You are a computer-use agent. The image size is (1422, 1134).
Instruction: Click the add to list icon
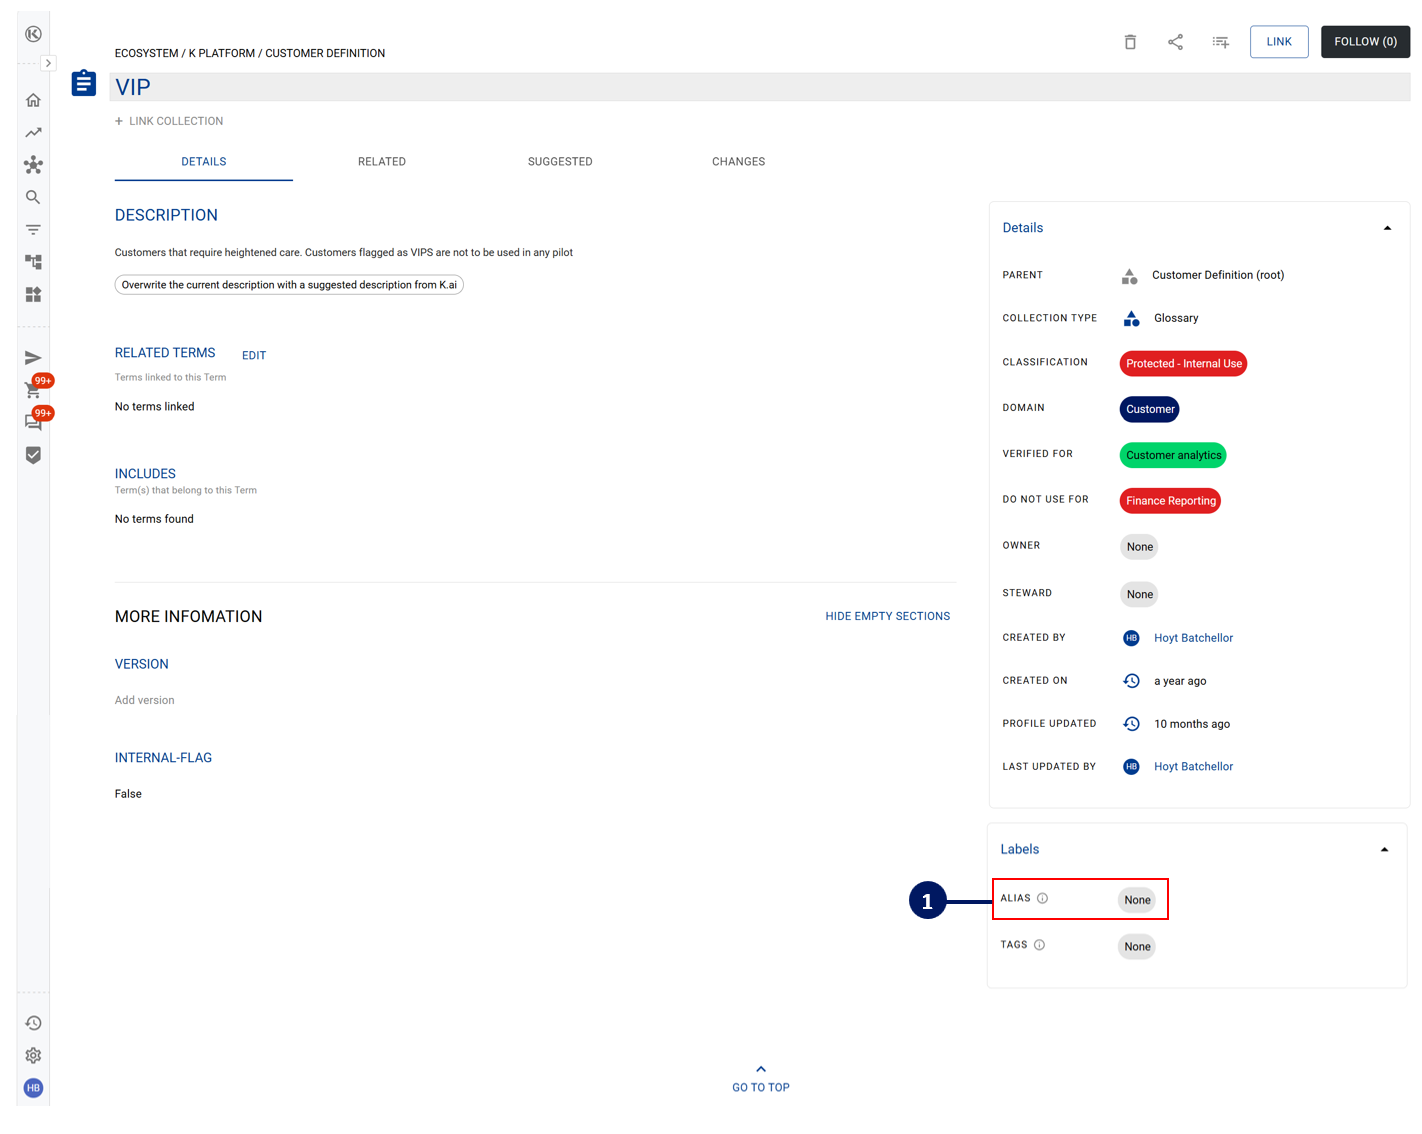click(x=1220, y=42)
